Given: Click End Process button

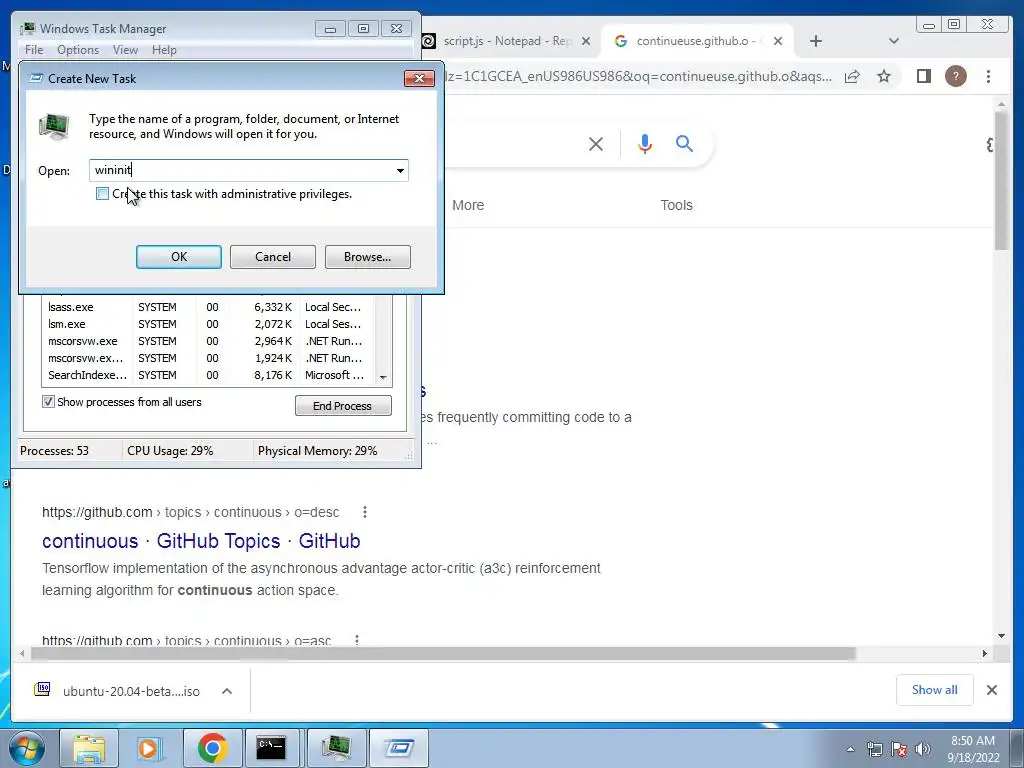Looking at the screenshot, I should (x=343, y=406).
